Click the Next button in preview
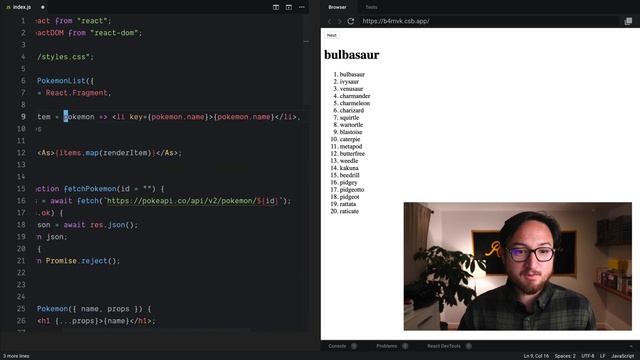Viewport: 640px width, 360px height. click(x=332, y=36)
